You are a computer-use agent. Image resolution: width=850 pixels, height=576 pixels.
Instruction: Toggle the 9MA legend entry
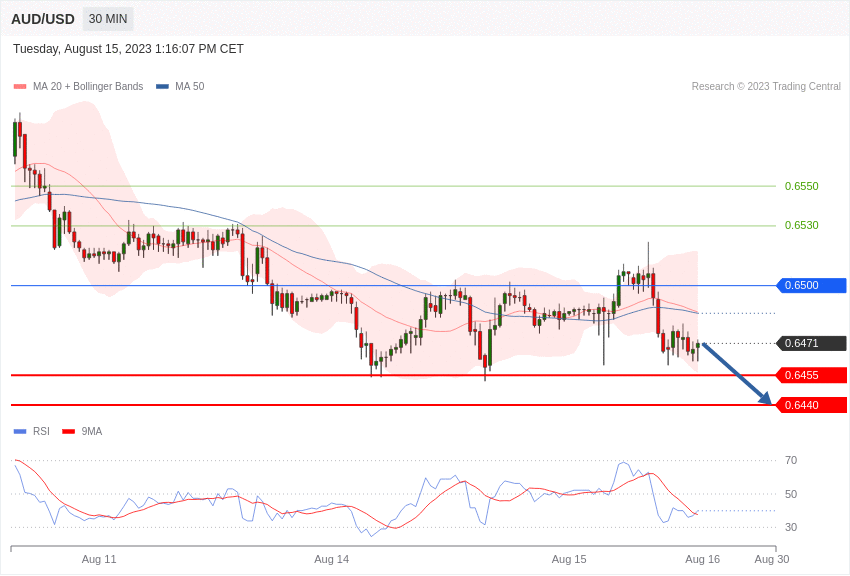point(82,431)
